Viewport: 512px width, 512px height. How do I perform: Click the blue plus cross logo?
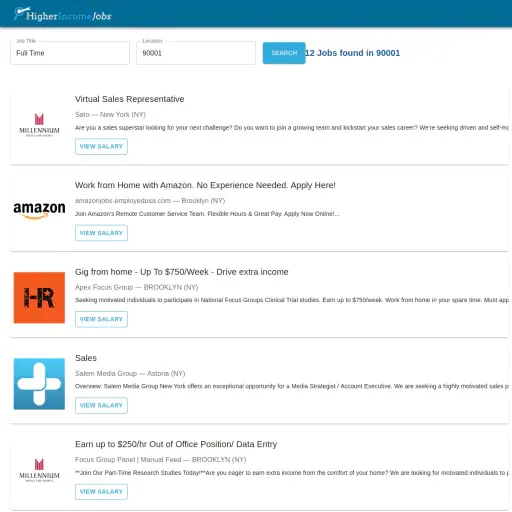[39, 384]
